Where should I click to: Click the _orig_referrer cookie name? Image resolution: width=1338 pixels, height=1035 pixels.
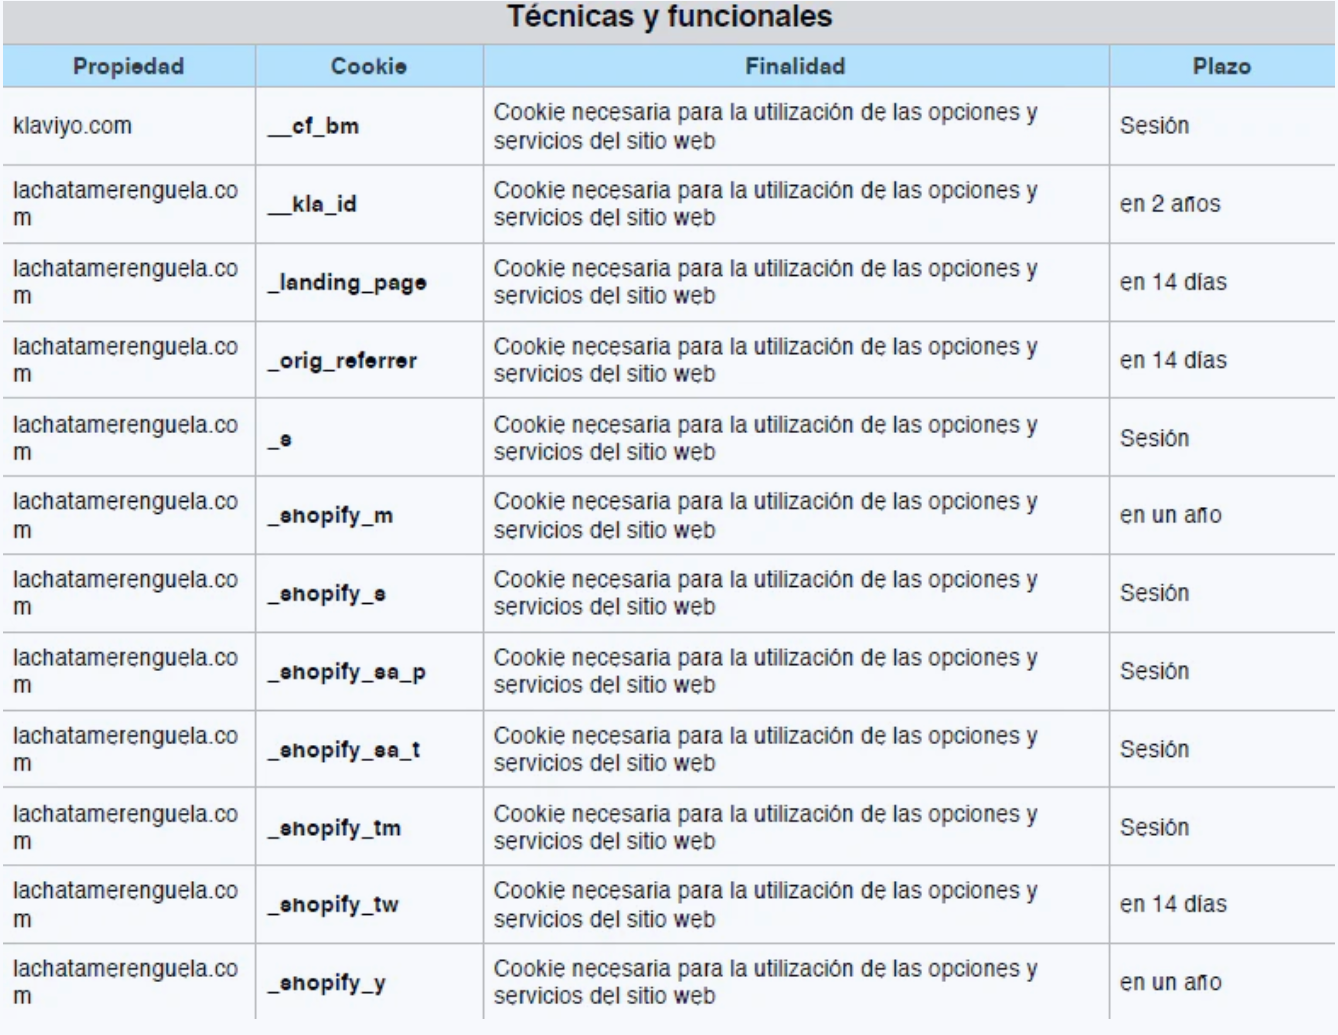(x=342, y=361)
